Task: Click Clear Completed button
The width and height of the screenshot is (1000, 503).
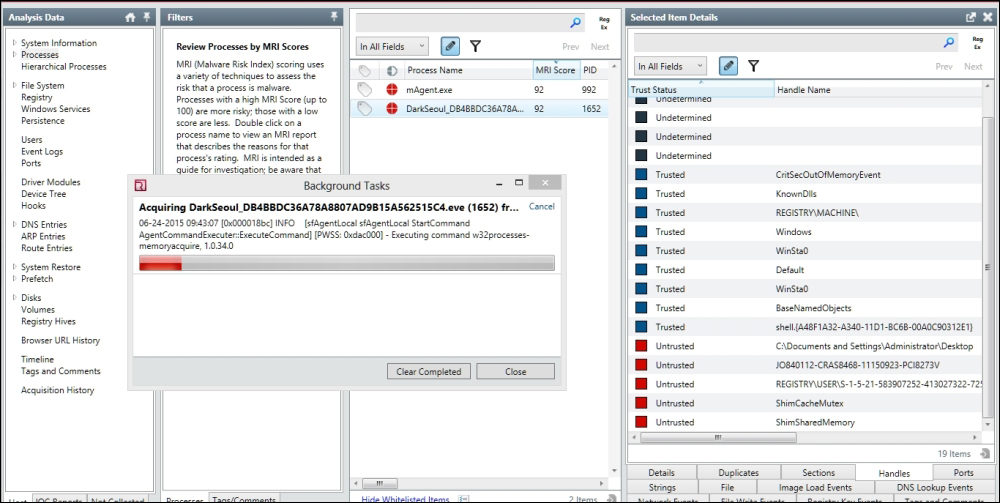Action: (429, 372)
